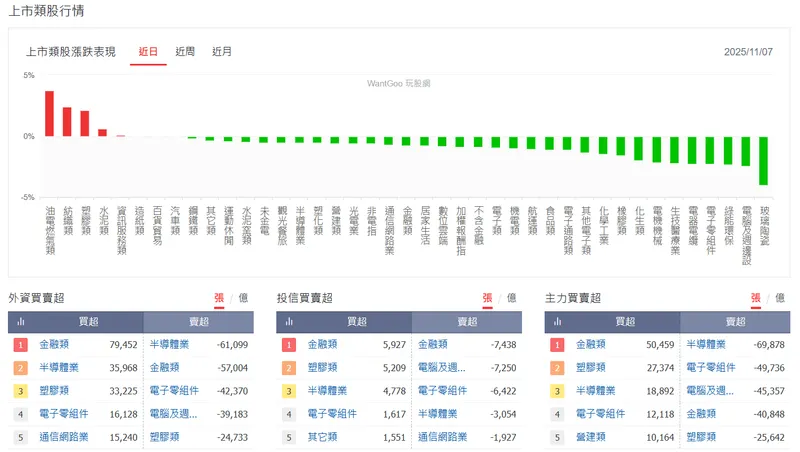Open 半導體業 in 外資 買超 list
This screenshot has height=452, width=800.
(x=59, y=368)
